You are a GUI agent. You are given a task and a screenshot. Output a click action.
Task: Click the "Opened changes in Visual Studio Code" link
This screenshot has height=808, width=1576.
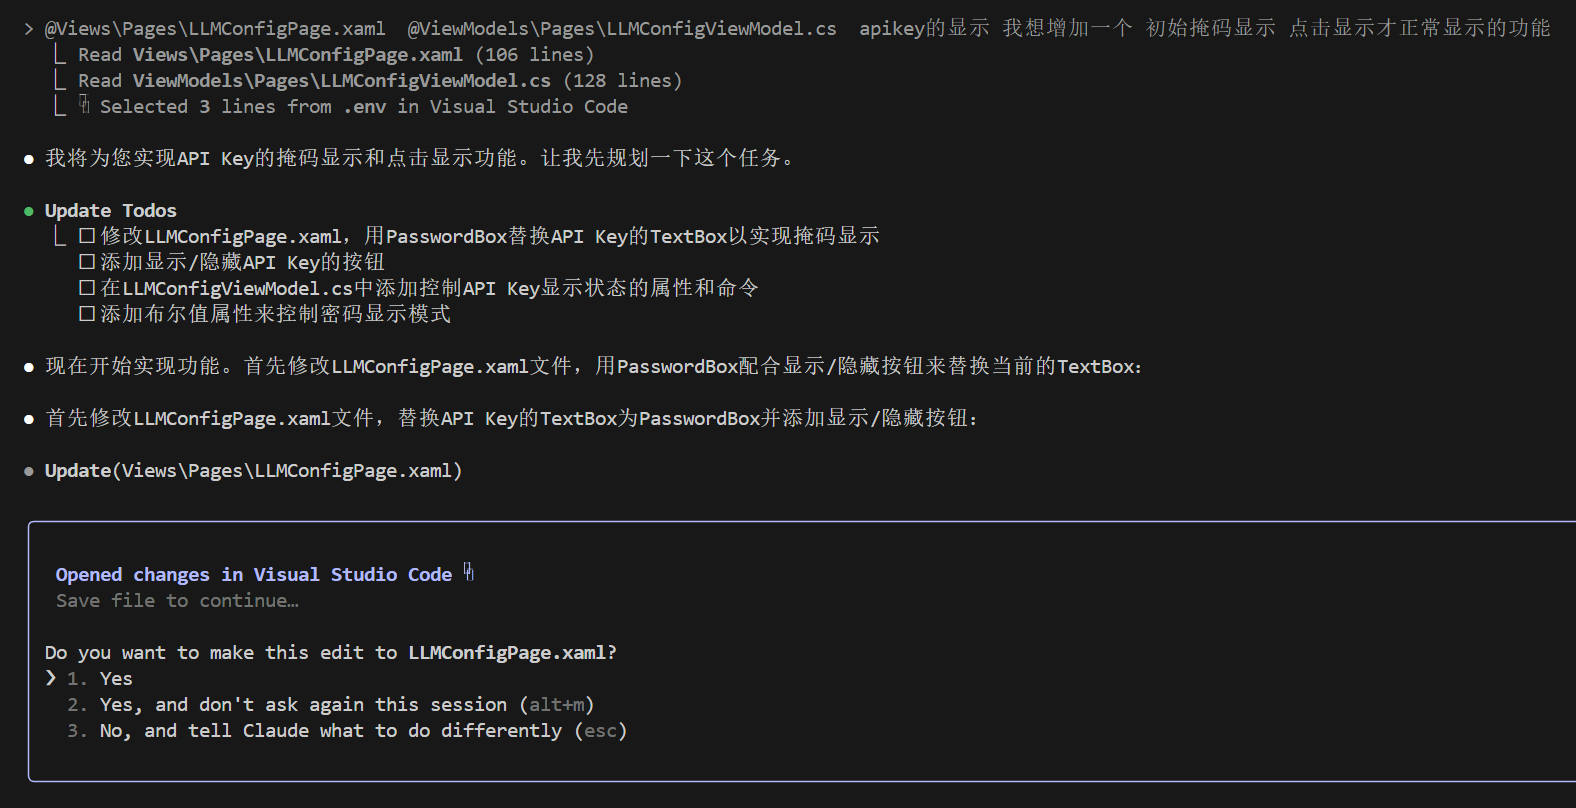[253, 574]
